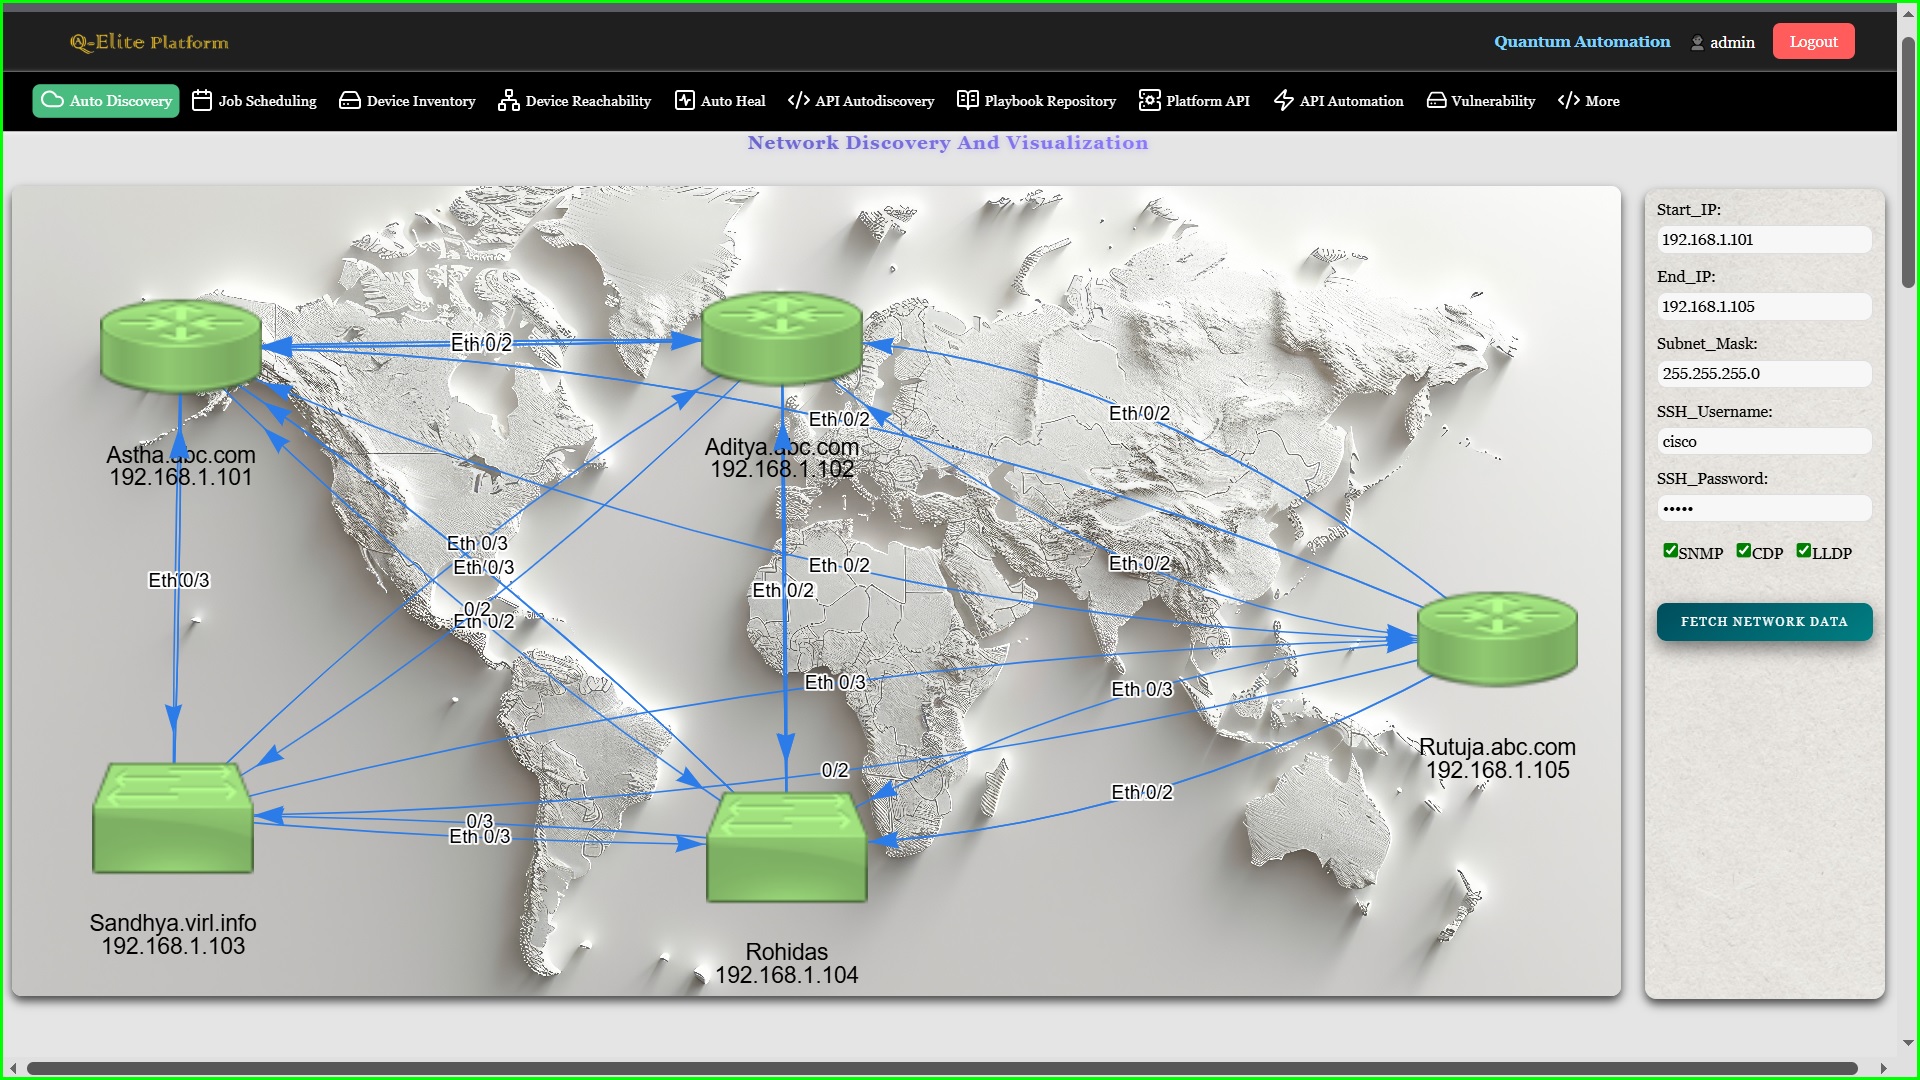Open the Vulnerability page

tap(1481, 100)
